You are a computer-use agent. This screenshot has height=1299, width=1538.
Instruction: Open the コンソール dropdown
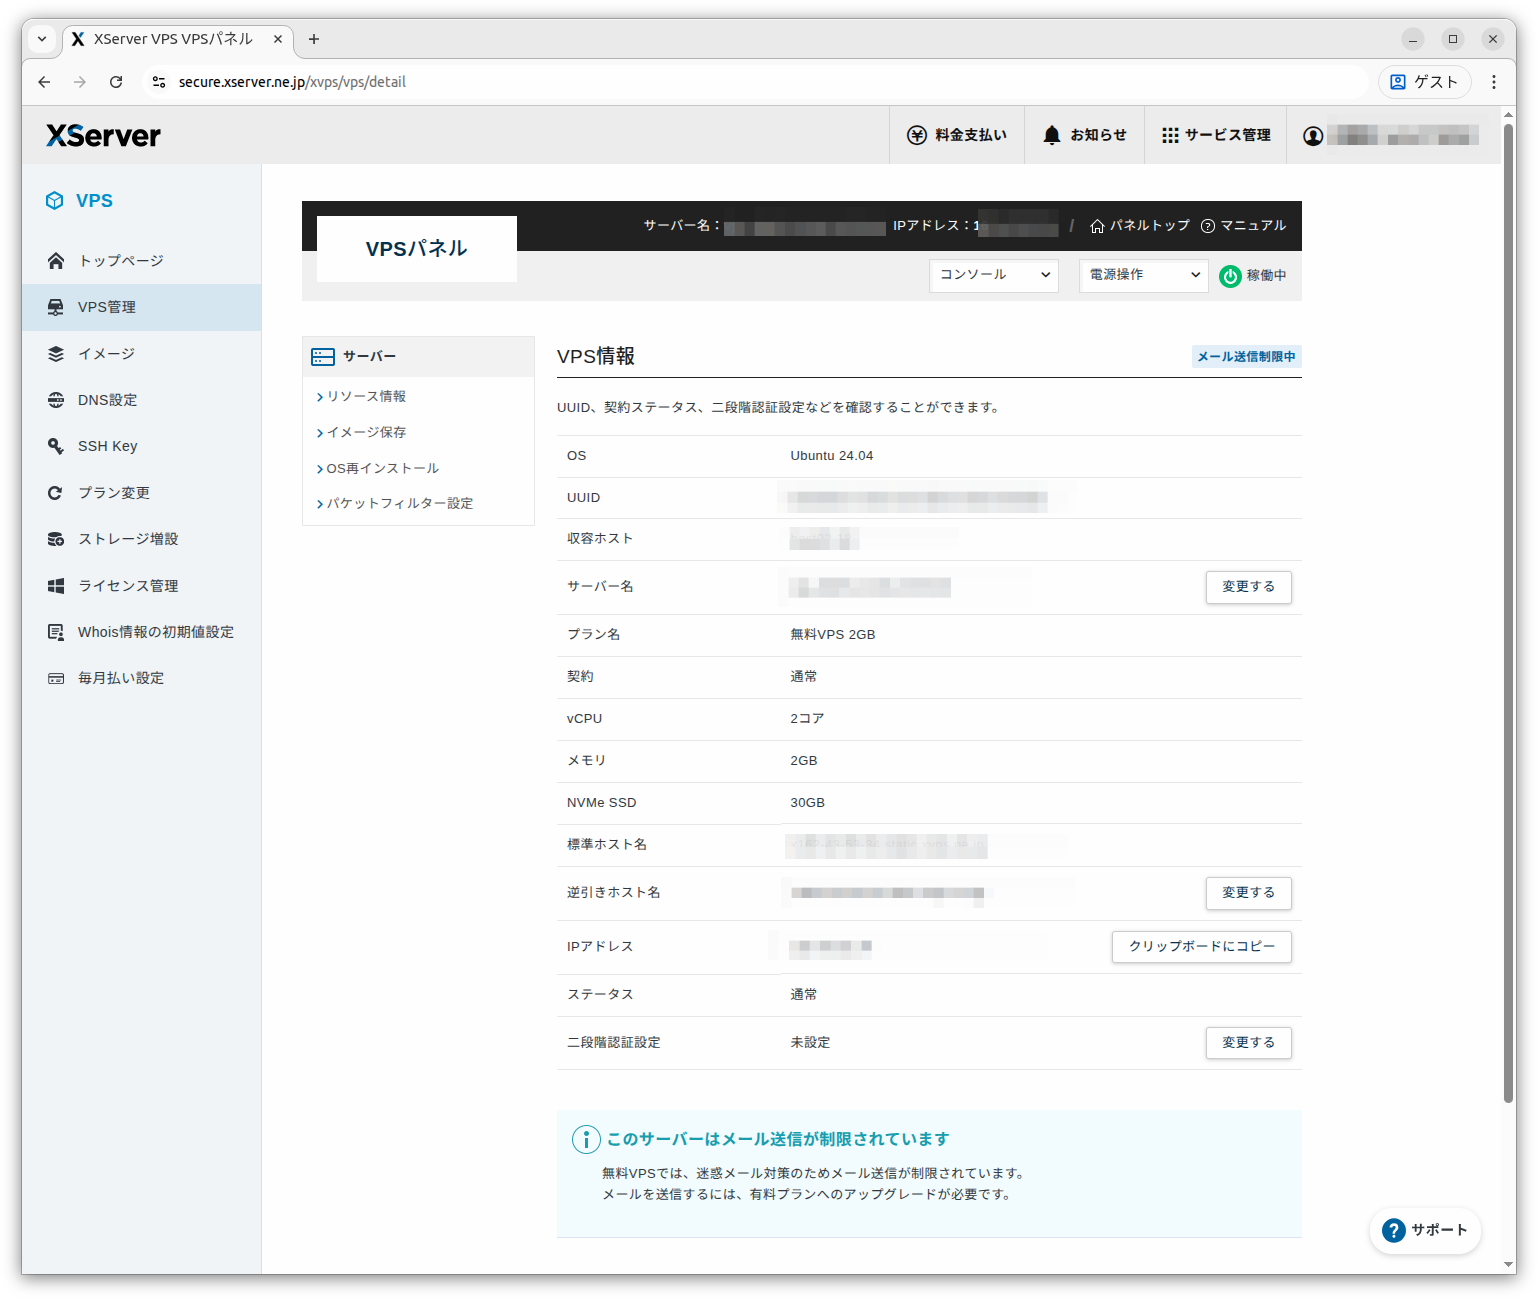point(993,276)
